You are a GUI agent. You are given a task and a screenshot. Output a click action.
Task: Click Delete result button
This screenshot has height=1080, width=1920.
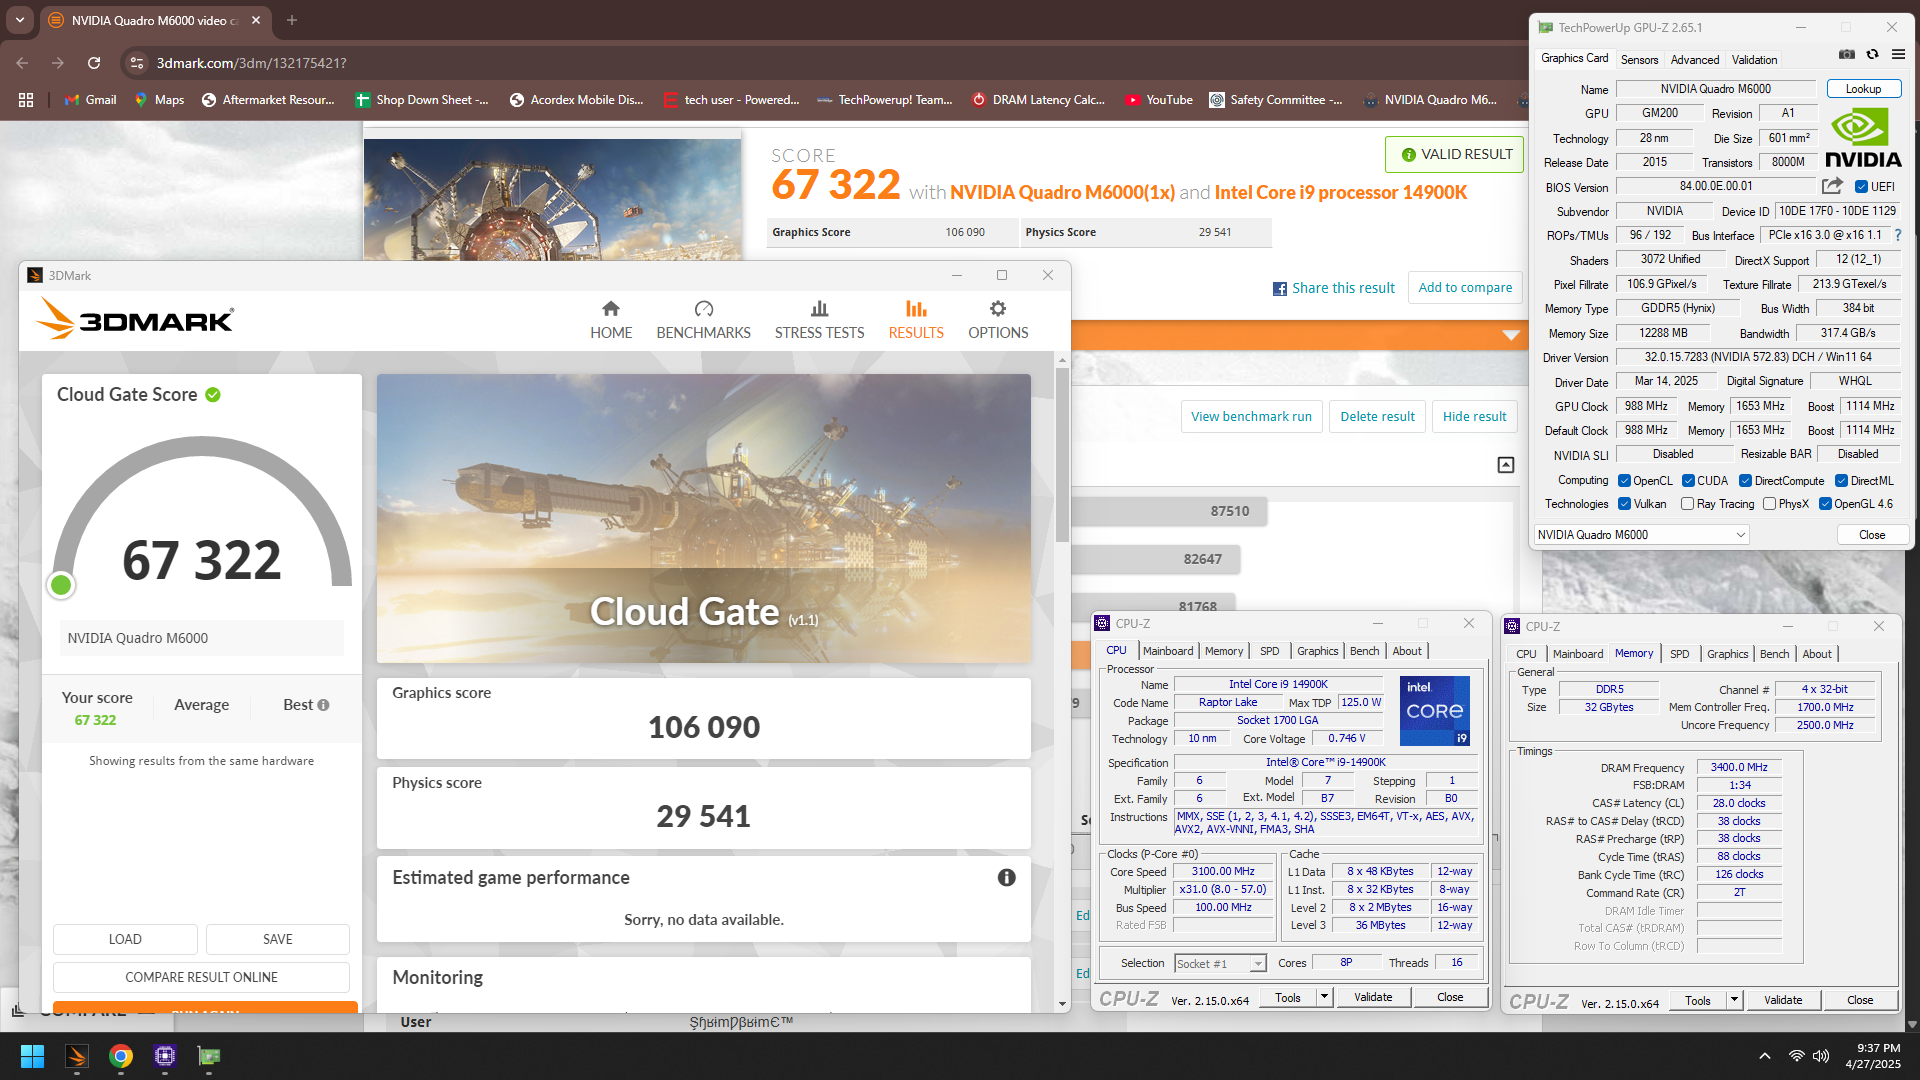click(x=1377, y=417)
